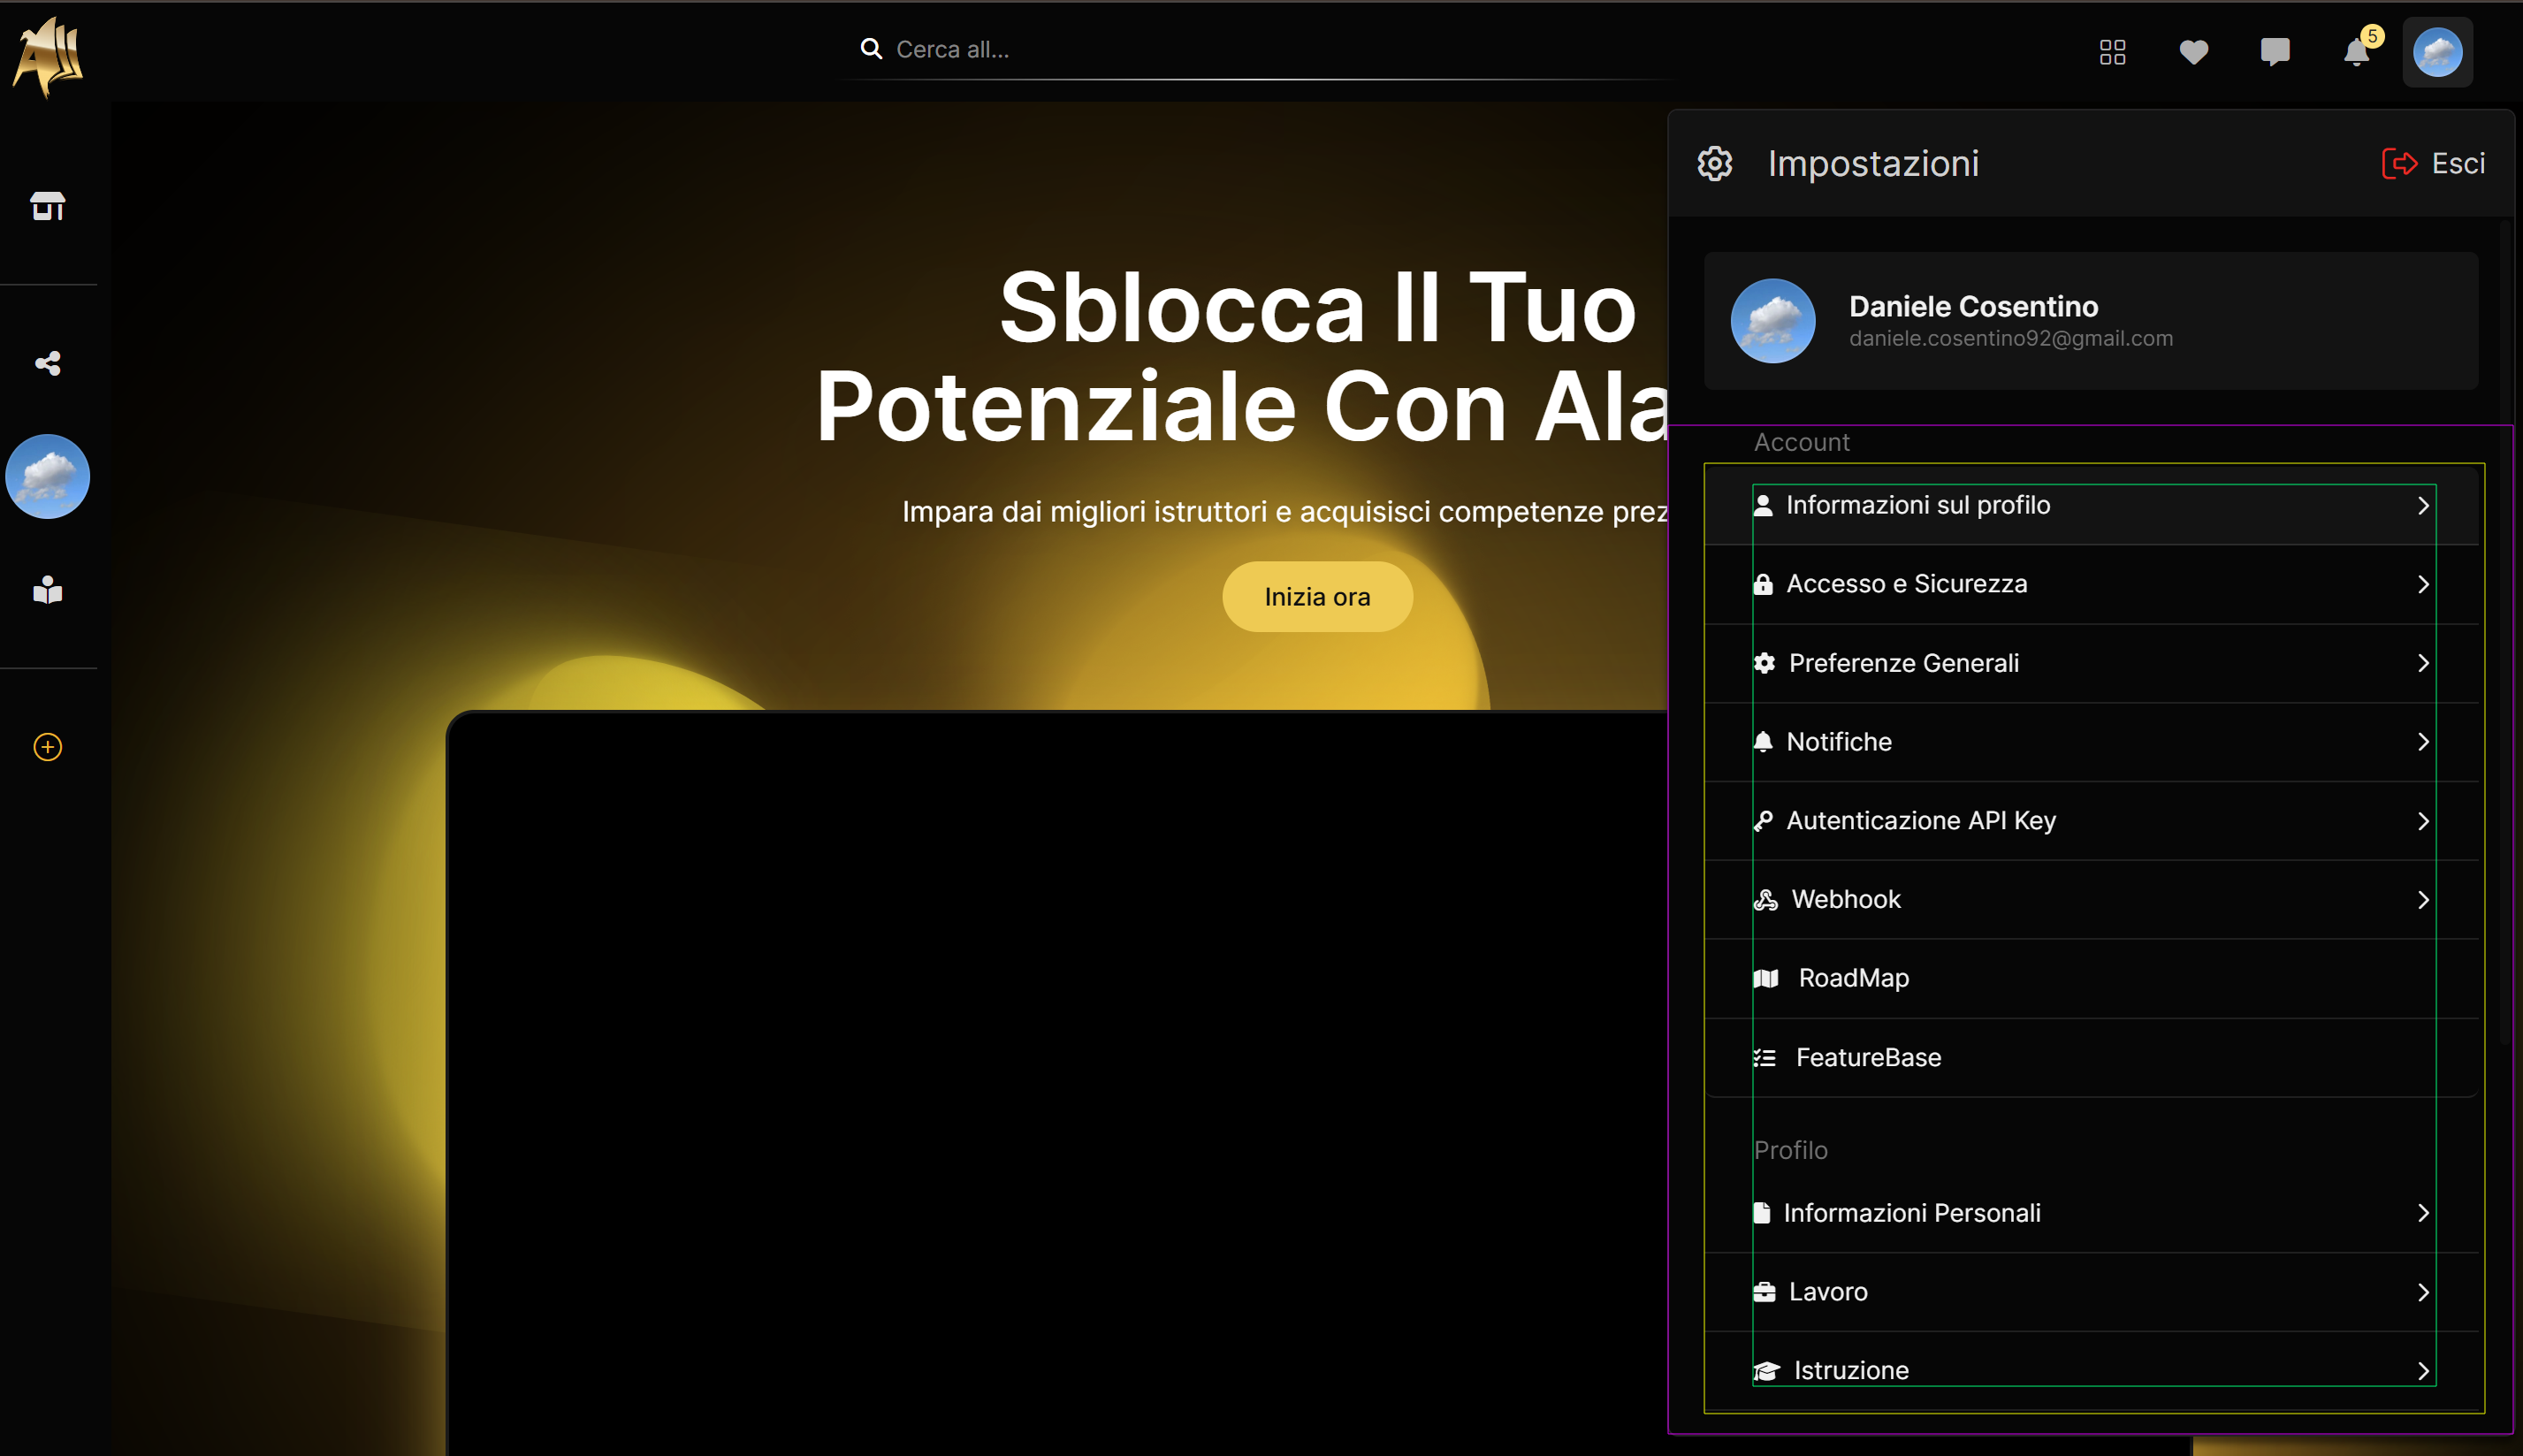
Task: Click Daniele Cosentino profile card avatar
Action: click(x=1773, y=321)
